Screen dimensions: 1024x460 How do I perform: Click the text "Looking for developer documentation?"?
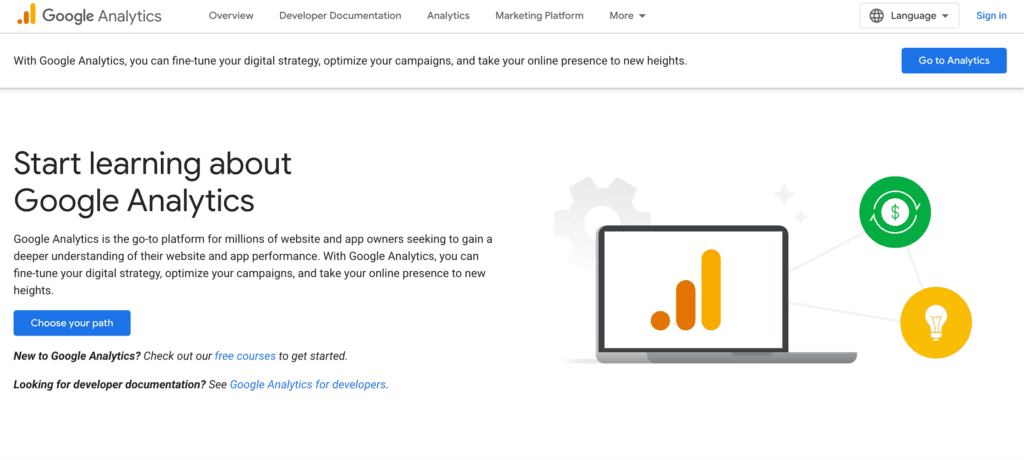click(110, 385)
